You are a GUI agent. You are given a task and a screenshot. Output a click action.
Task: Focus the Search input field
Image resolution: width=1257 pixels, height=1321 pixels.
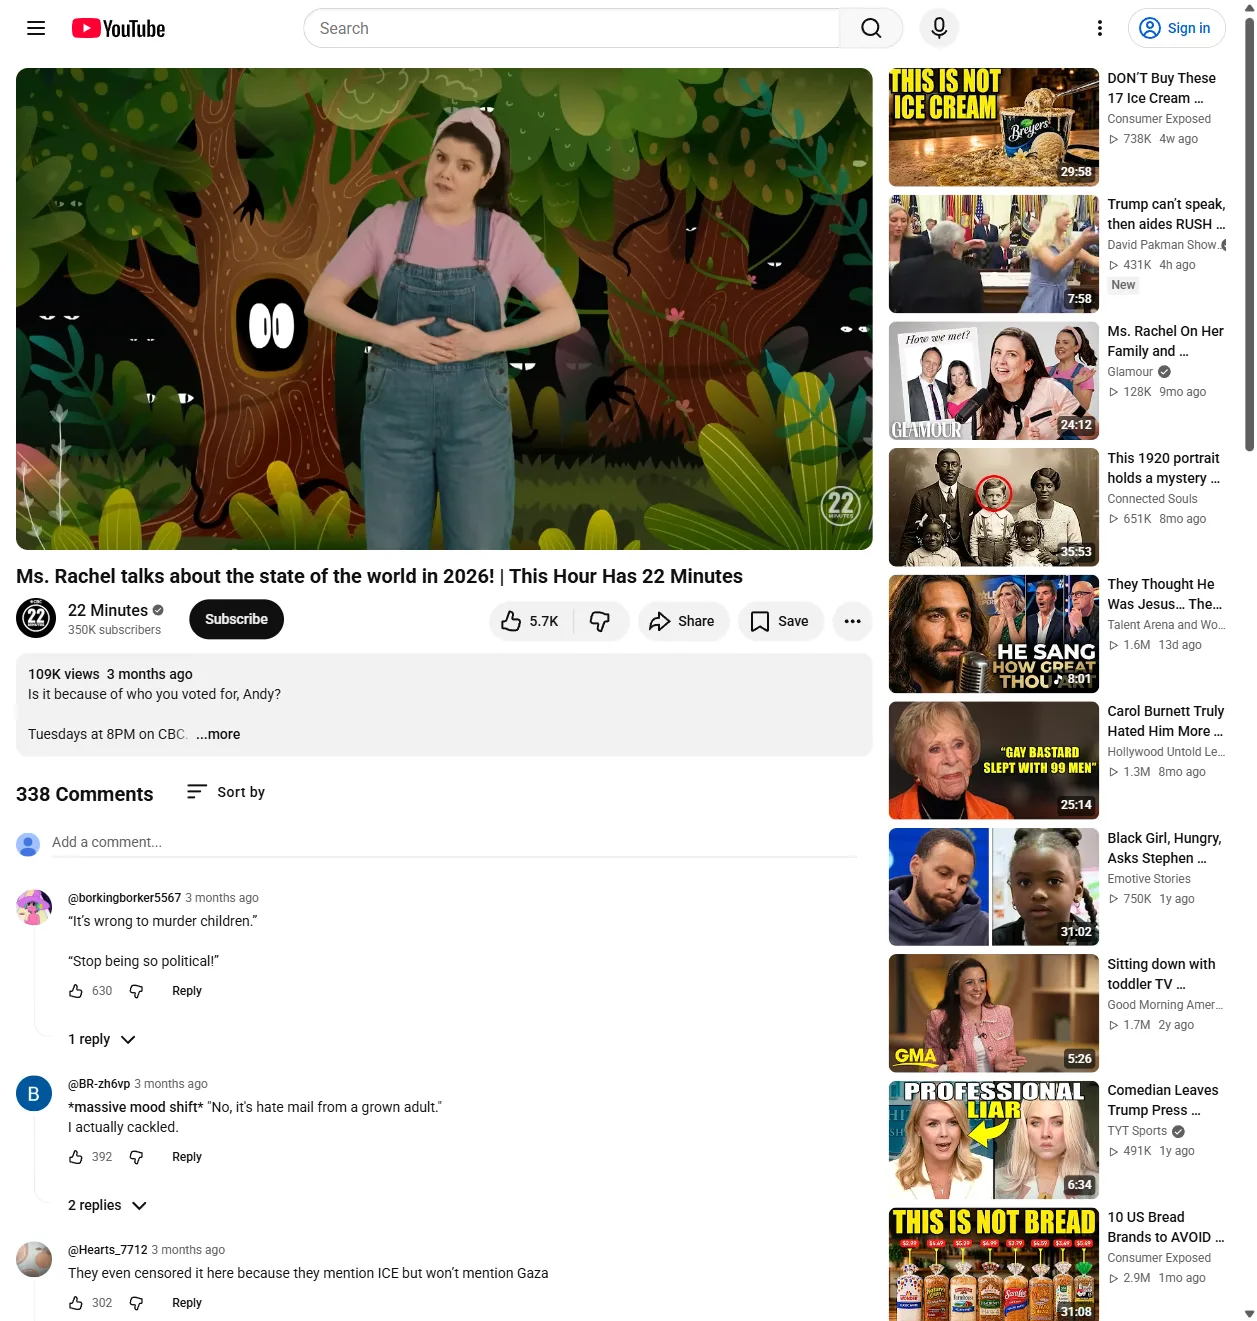[x=572, y=28]
